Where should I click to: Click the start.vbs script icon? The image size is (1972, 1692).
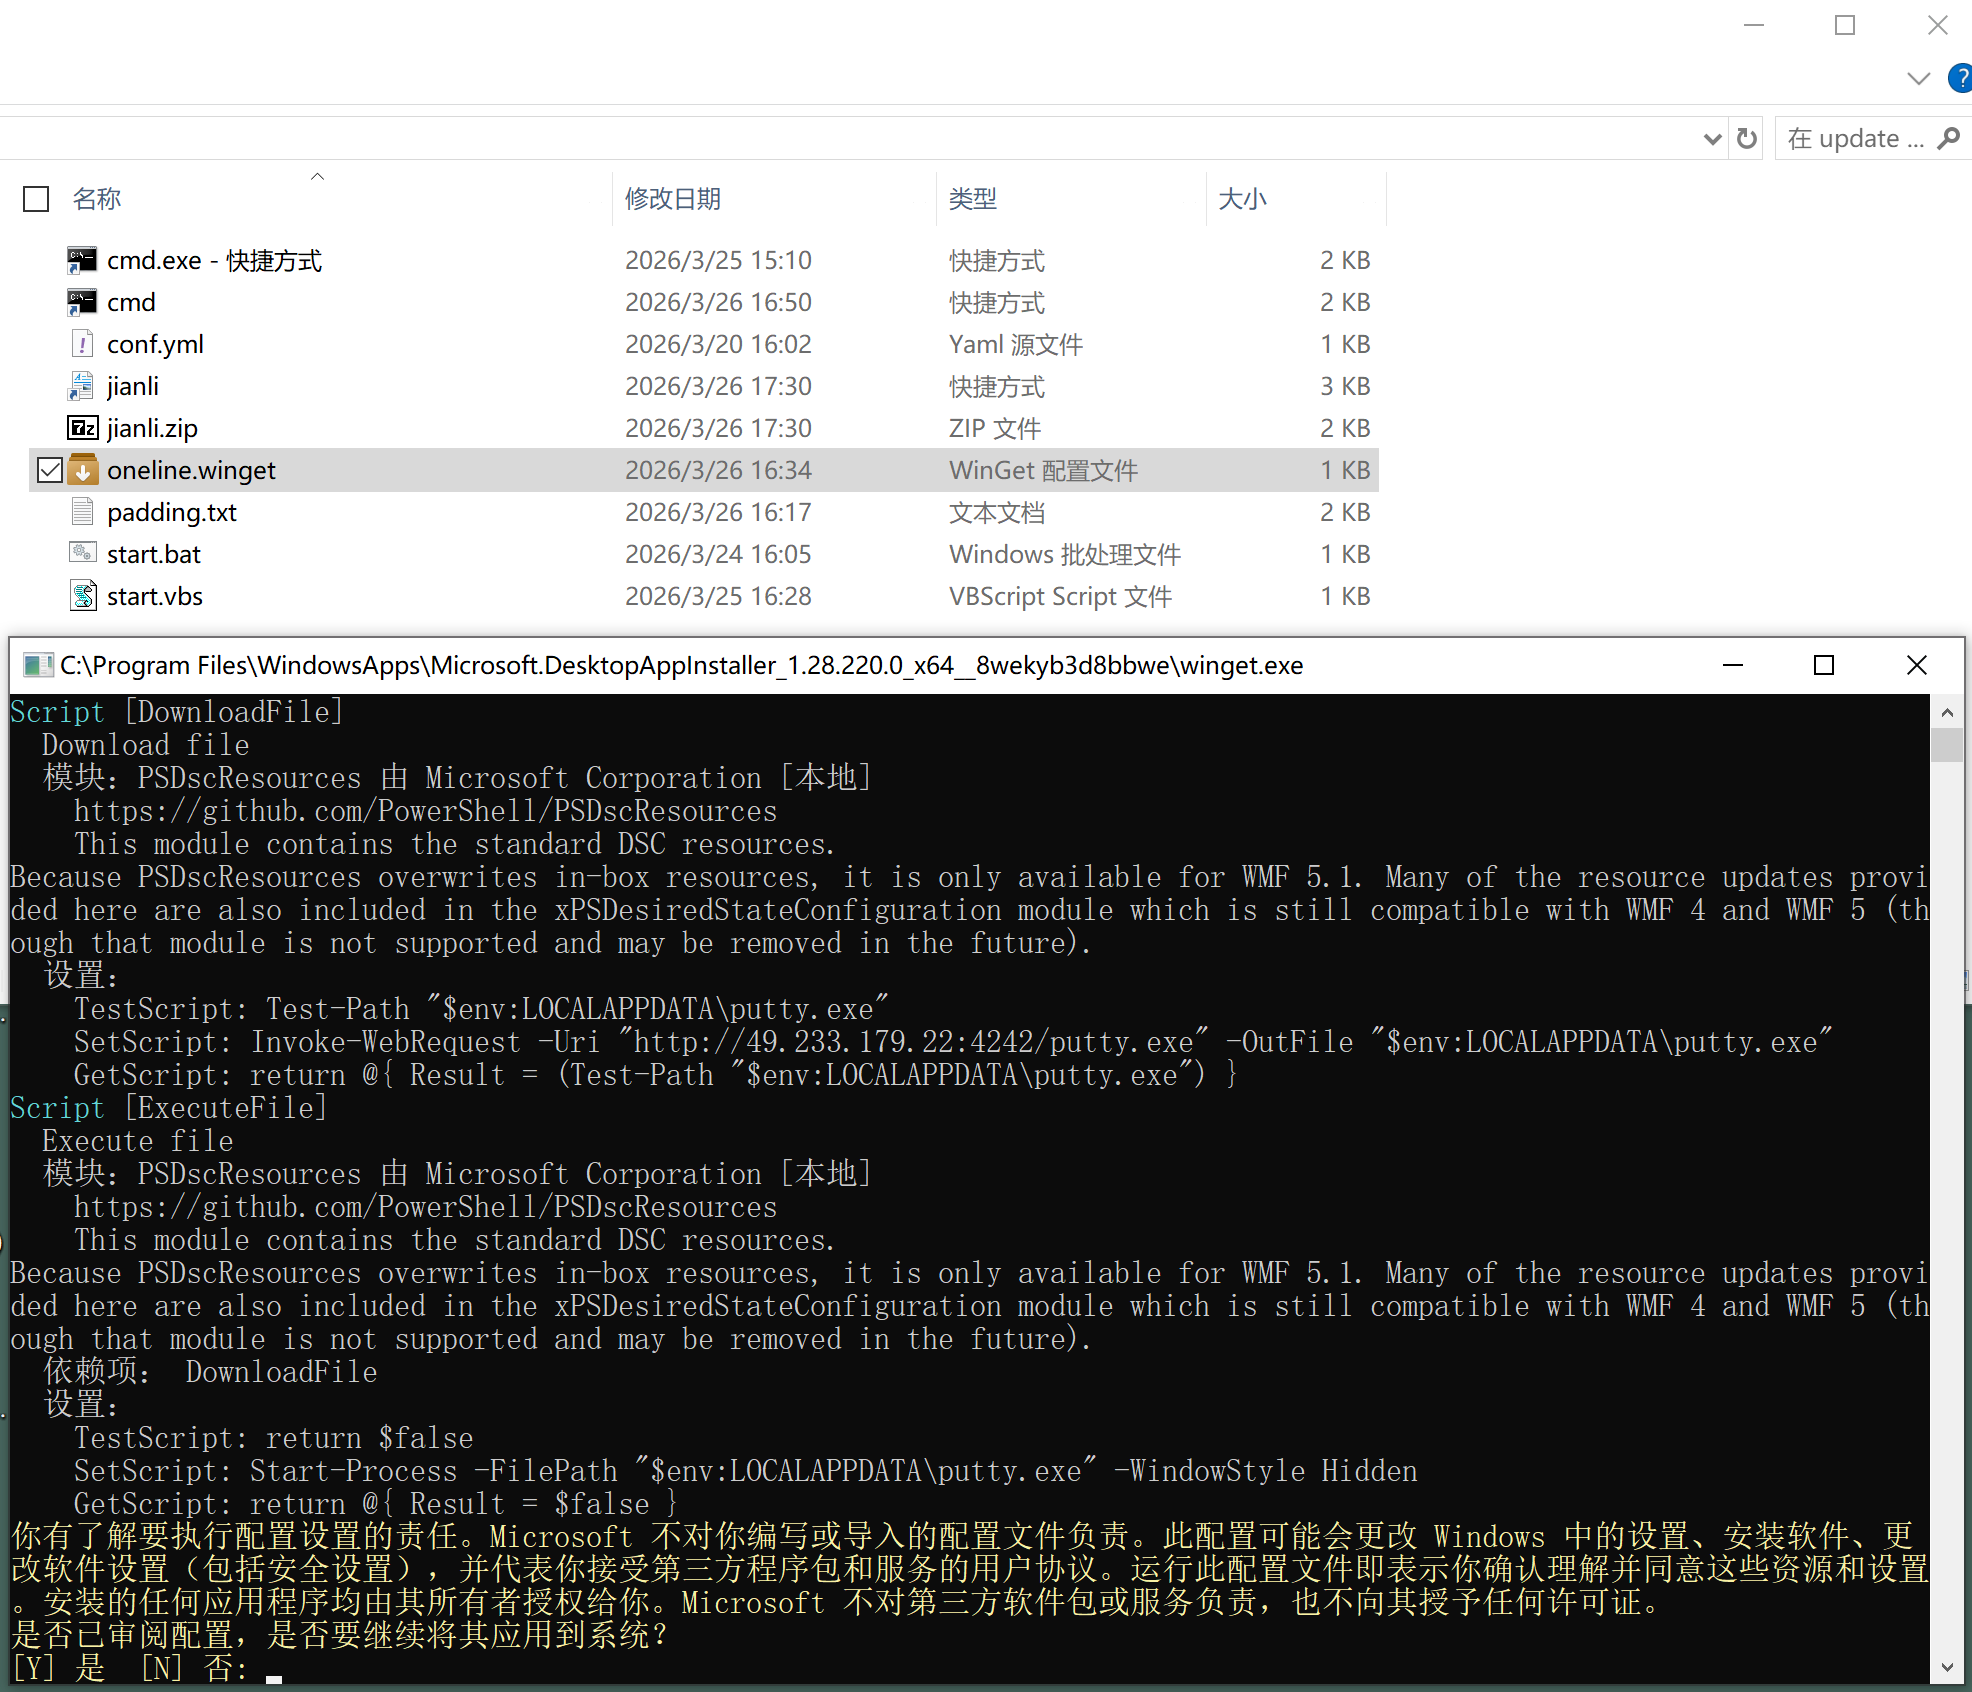click(82, 597)
